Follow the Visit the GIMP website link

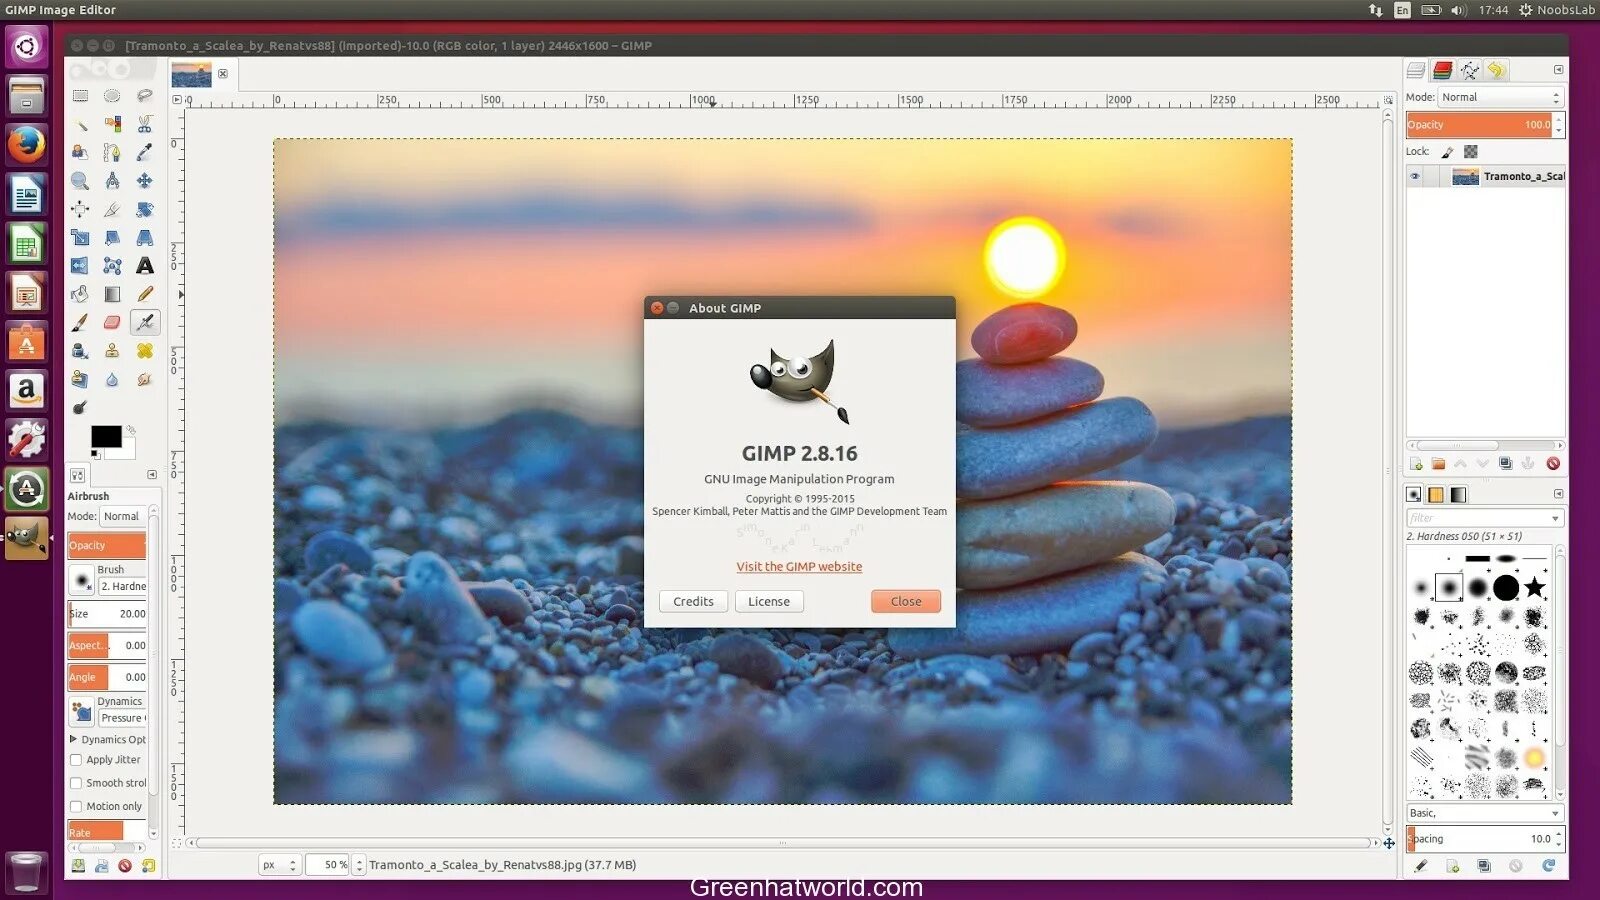pyautogui.click(x=799, y=566)
